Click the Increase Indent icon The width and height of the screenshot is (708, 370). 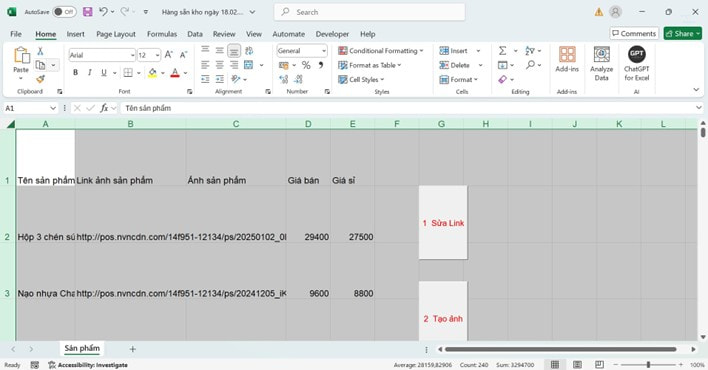pyautogui.click(x=220, y=80)
